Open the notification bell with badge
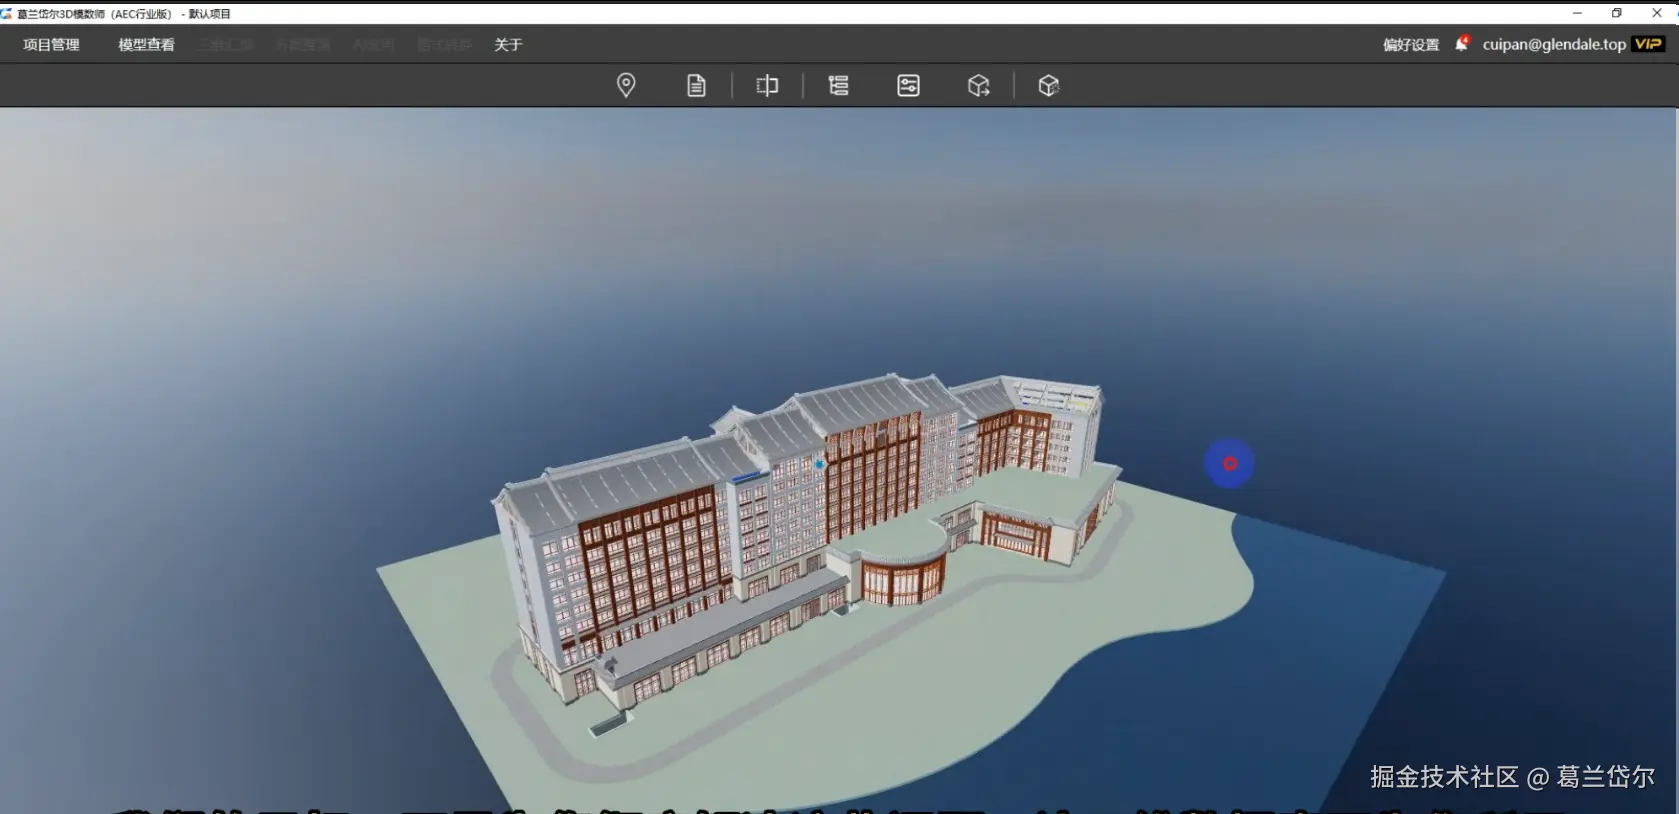The image size is (1679, 814). 1462,43
